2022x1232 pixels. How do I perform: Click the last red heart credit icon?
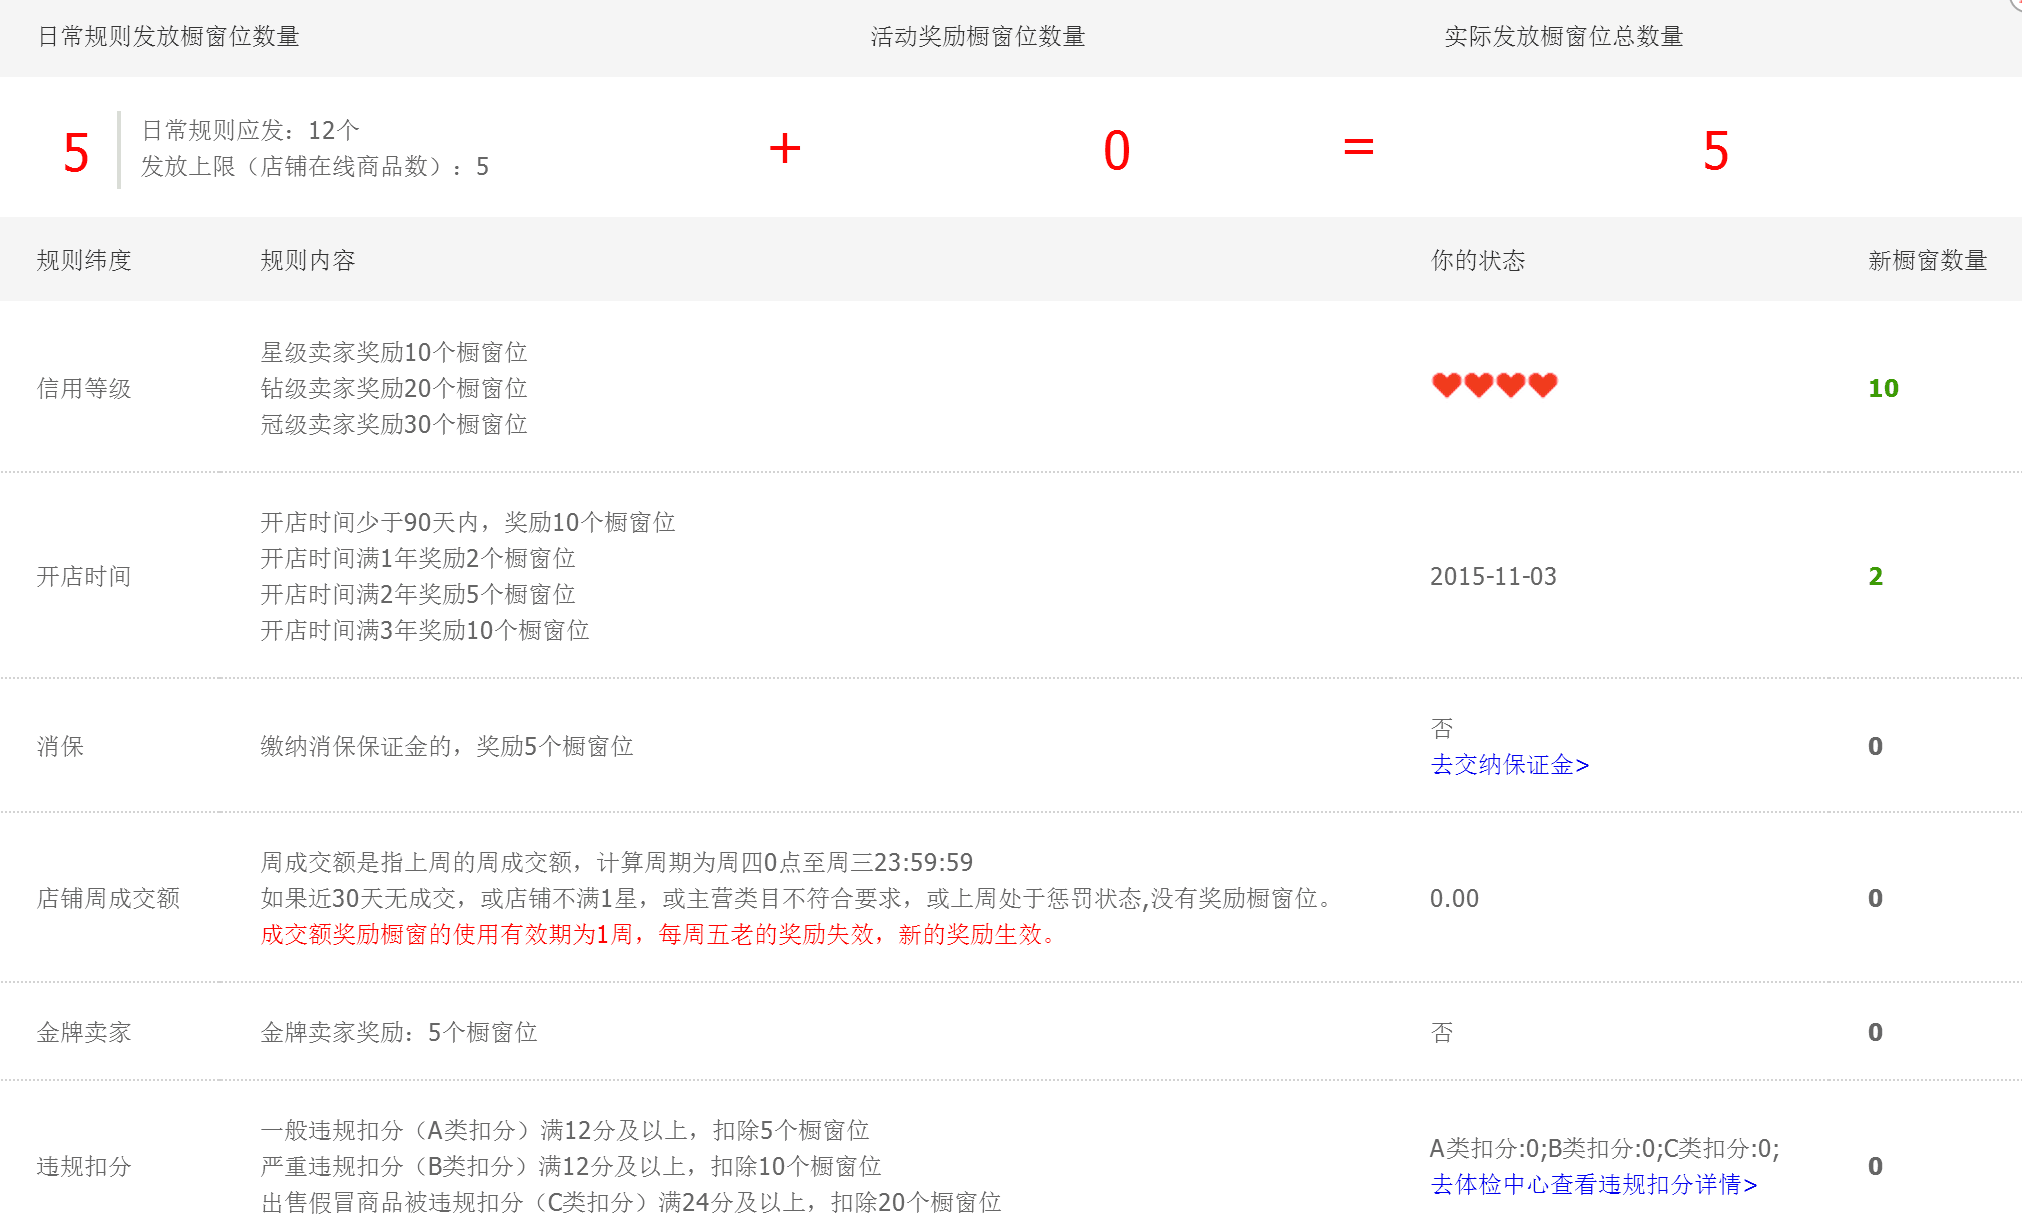coord(1543,385)
